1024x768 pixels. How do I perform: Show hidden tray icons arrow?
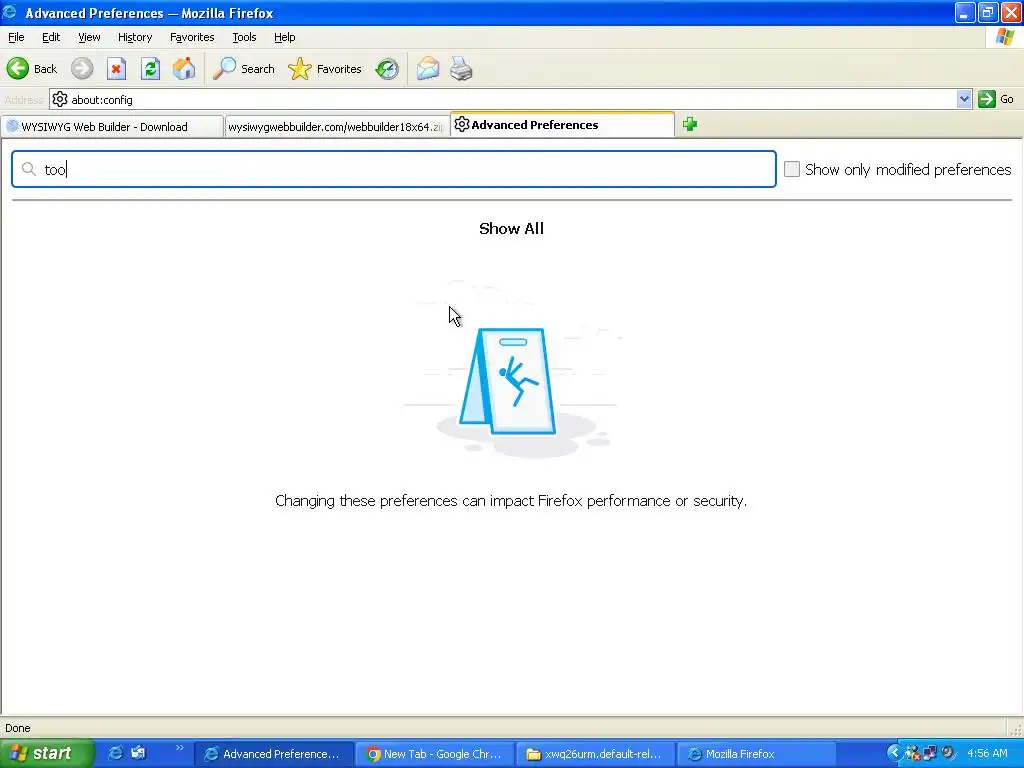click(x=895, y=753)
